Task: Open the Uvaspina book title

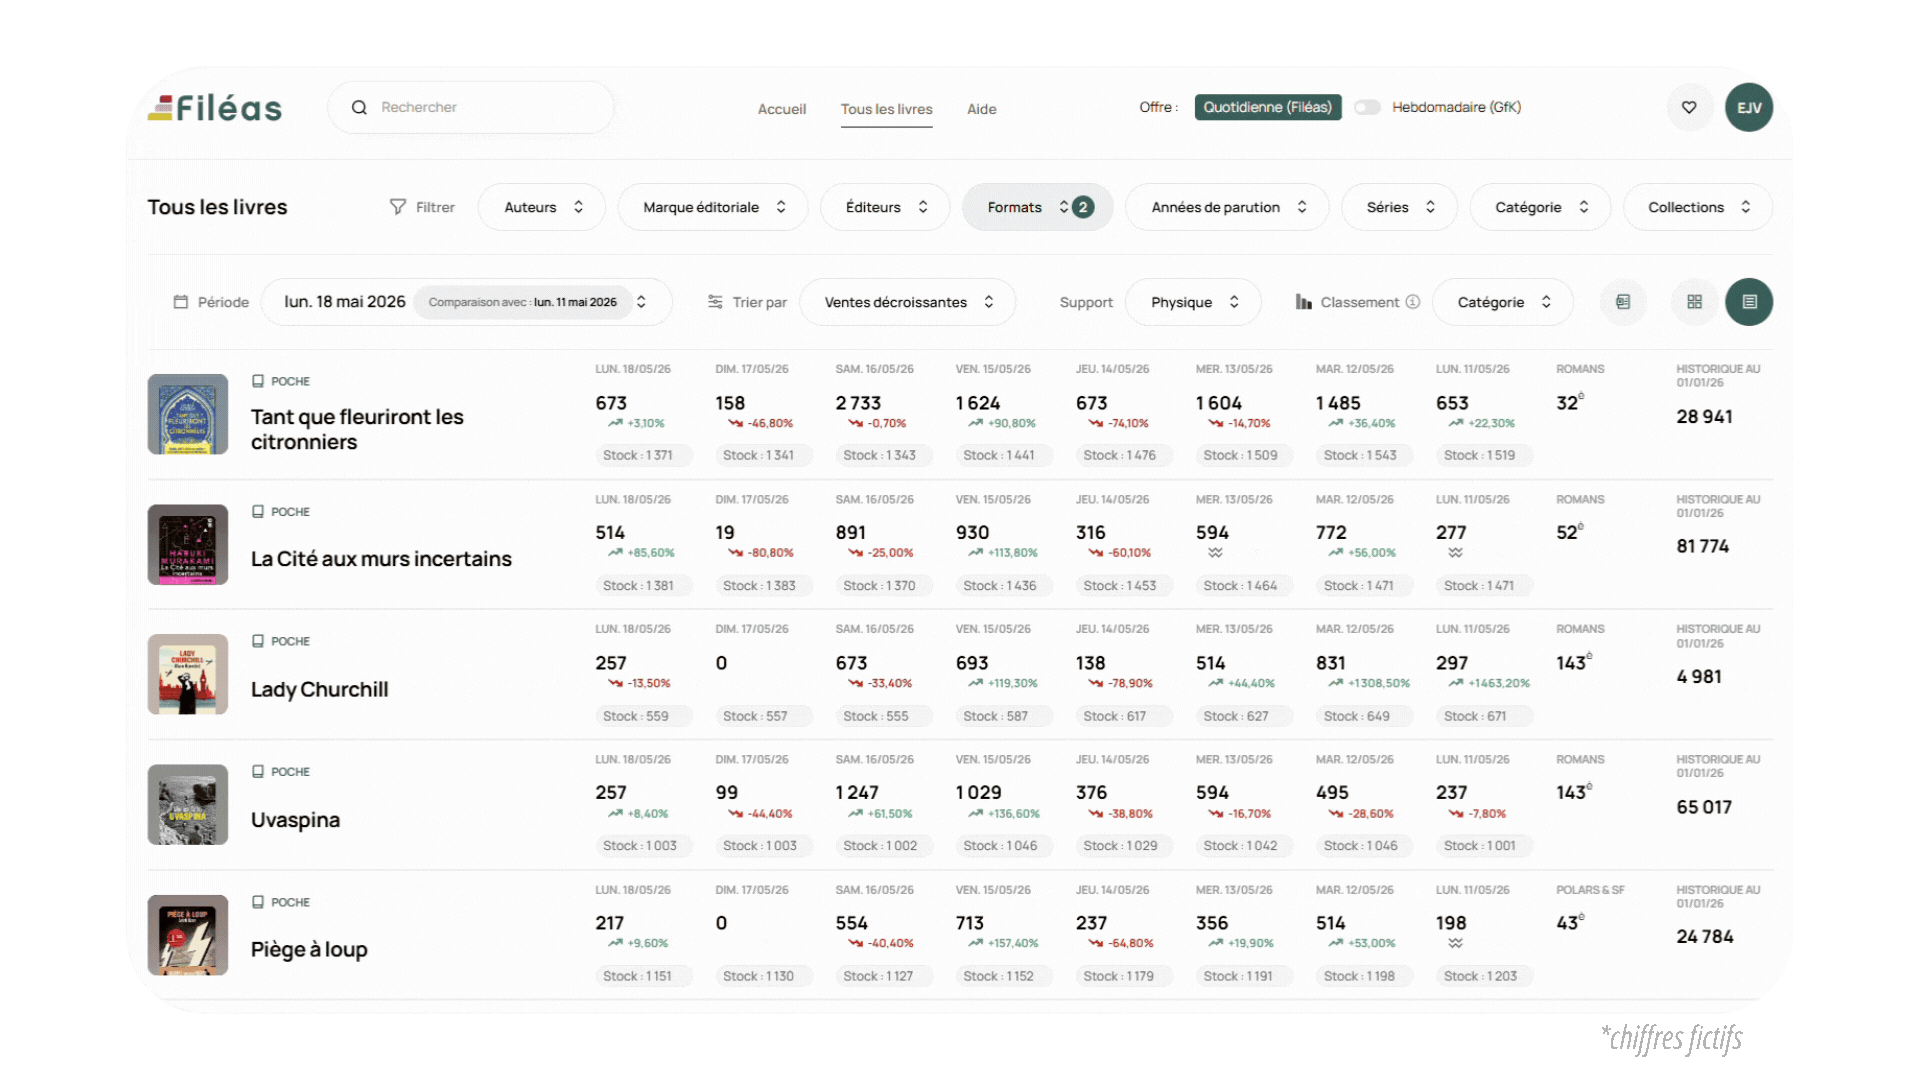Action: 295,820
